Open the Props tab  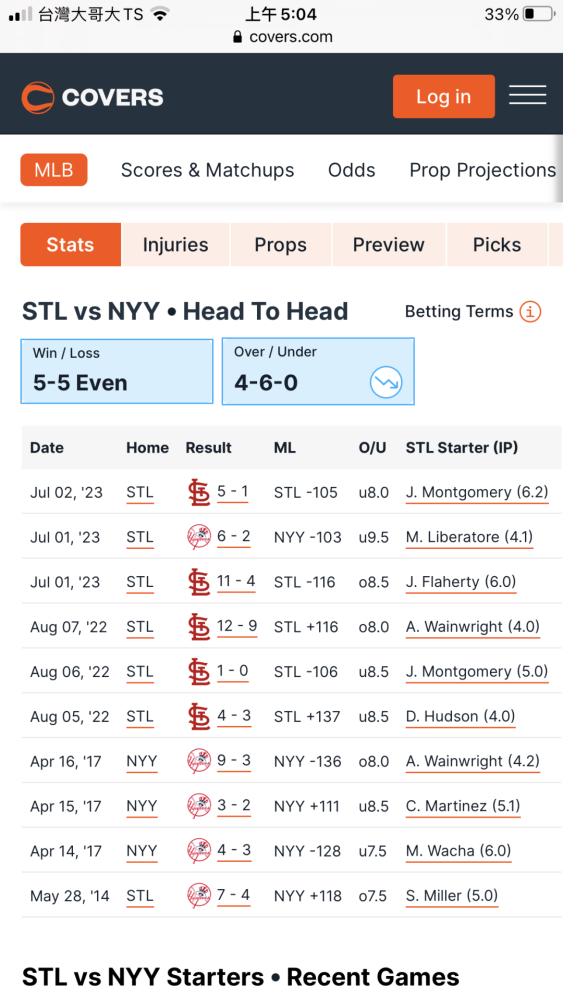[281, 244]
